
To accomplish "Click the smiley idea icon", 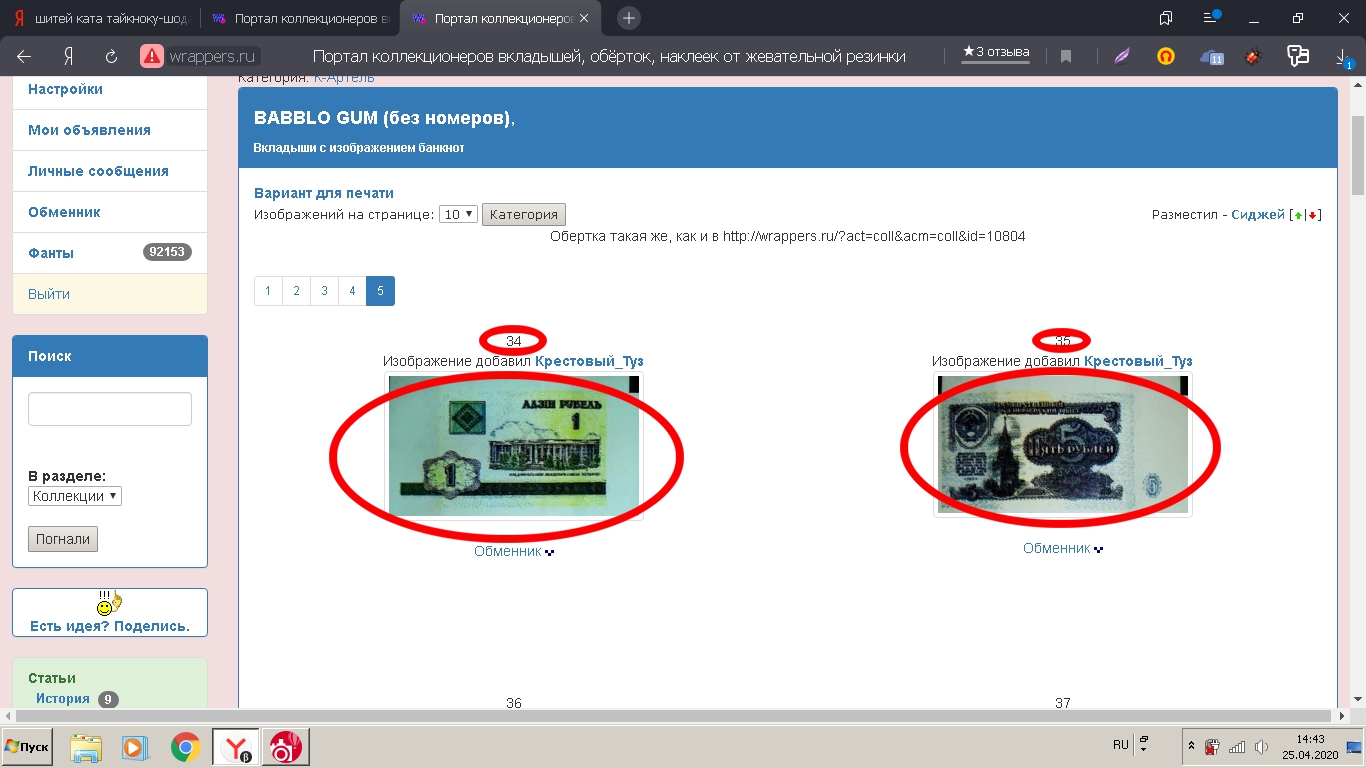I will (109, 603).
